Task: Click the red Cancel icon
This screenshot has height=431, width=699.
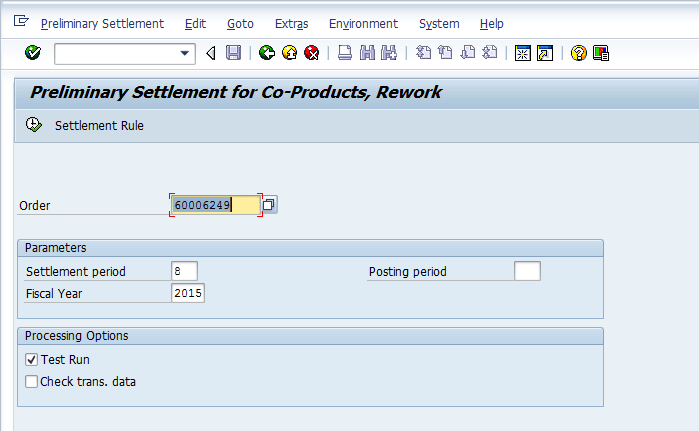Action: tap(311, 53)
